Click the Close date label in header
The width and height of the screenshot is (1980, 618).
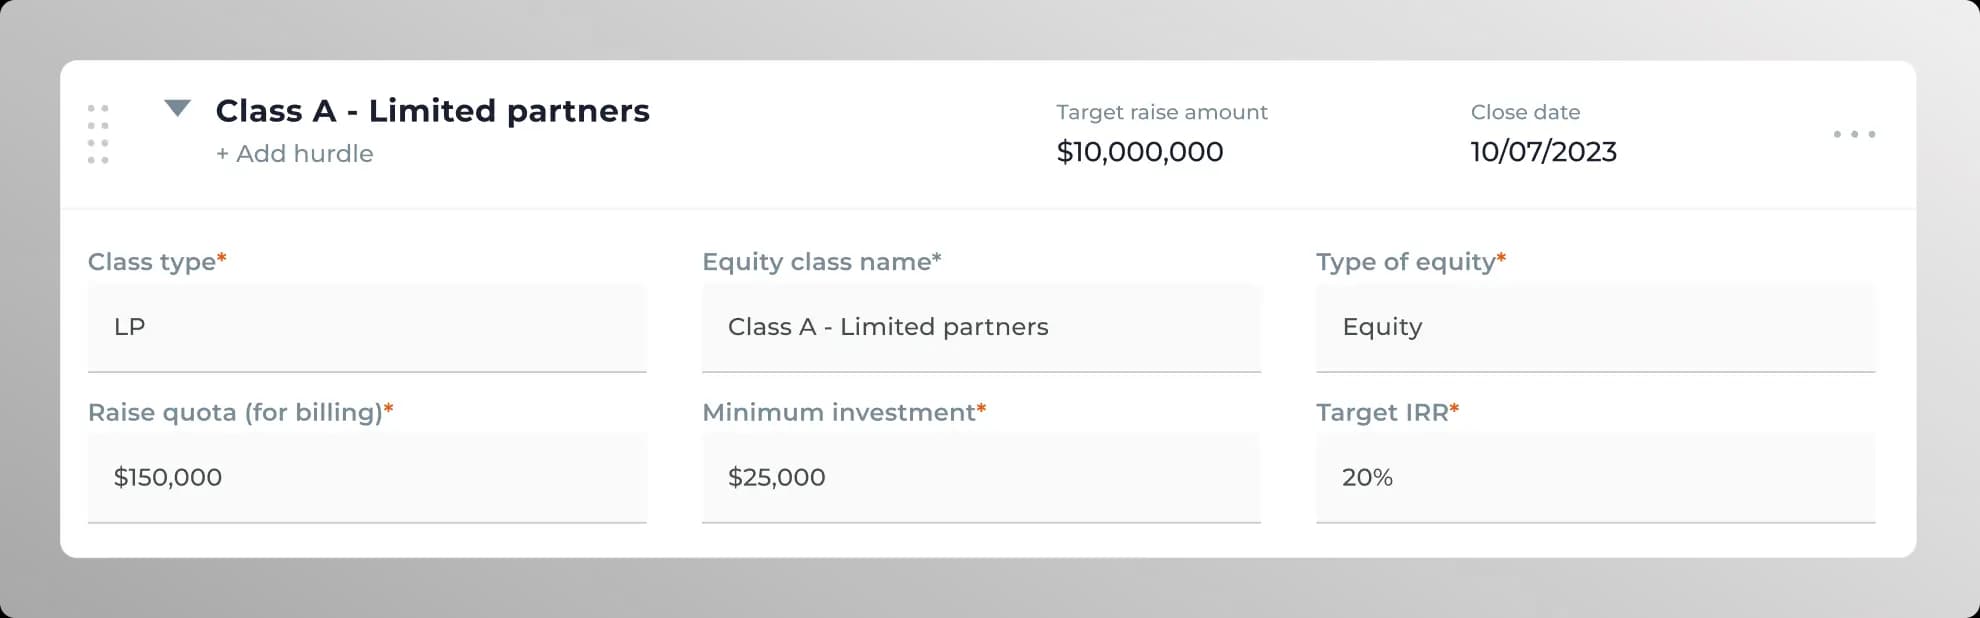click(x=1525, y=113)
